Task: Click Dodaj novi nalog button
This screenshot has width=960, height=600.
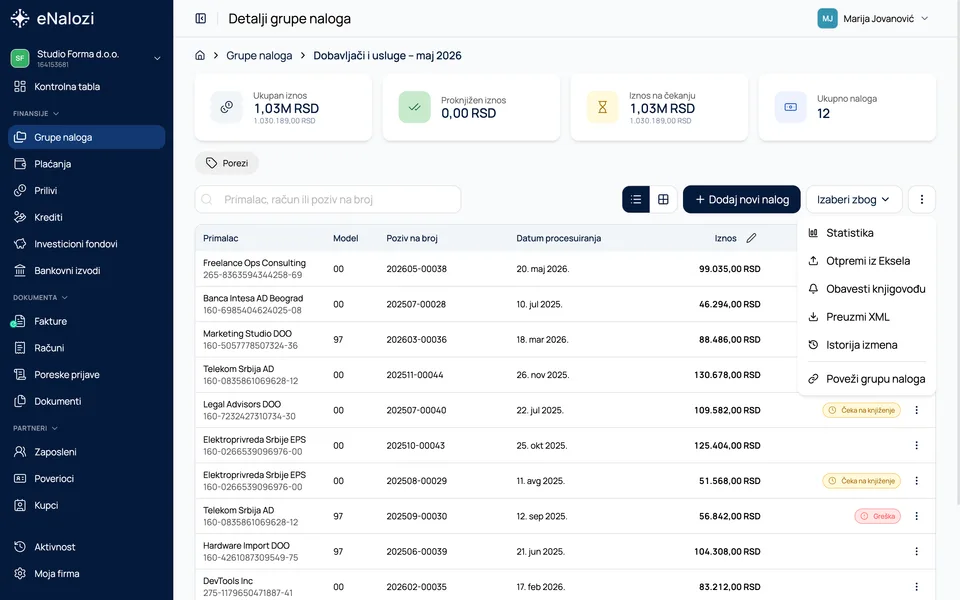Action: point(741,200)
